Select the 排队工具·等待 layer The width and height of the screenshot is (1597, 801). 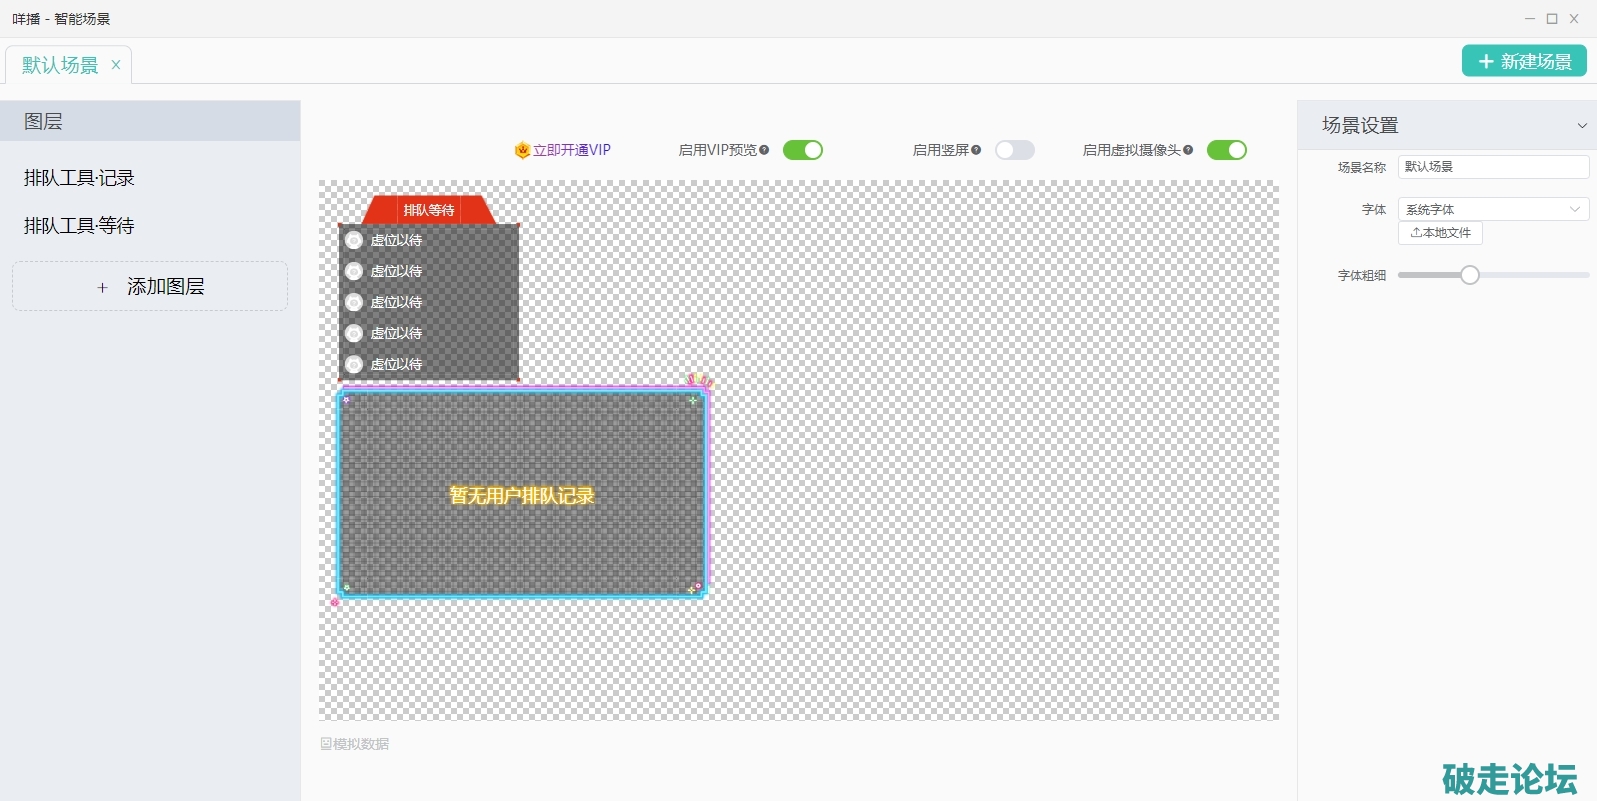click(79, 226)
